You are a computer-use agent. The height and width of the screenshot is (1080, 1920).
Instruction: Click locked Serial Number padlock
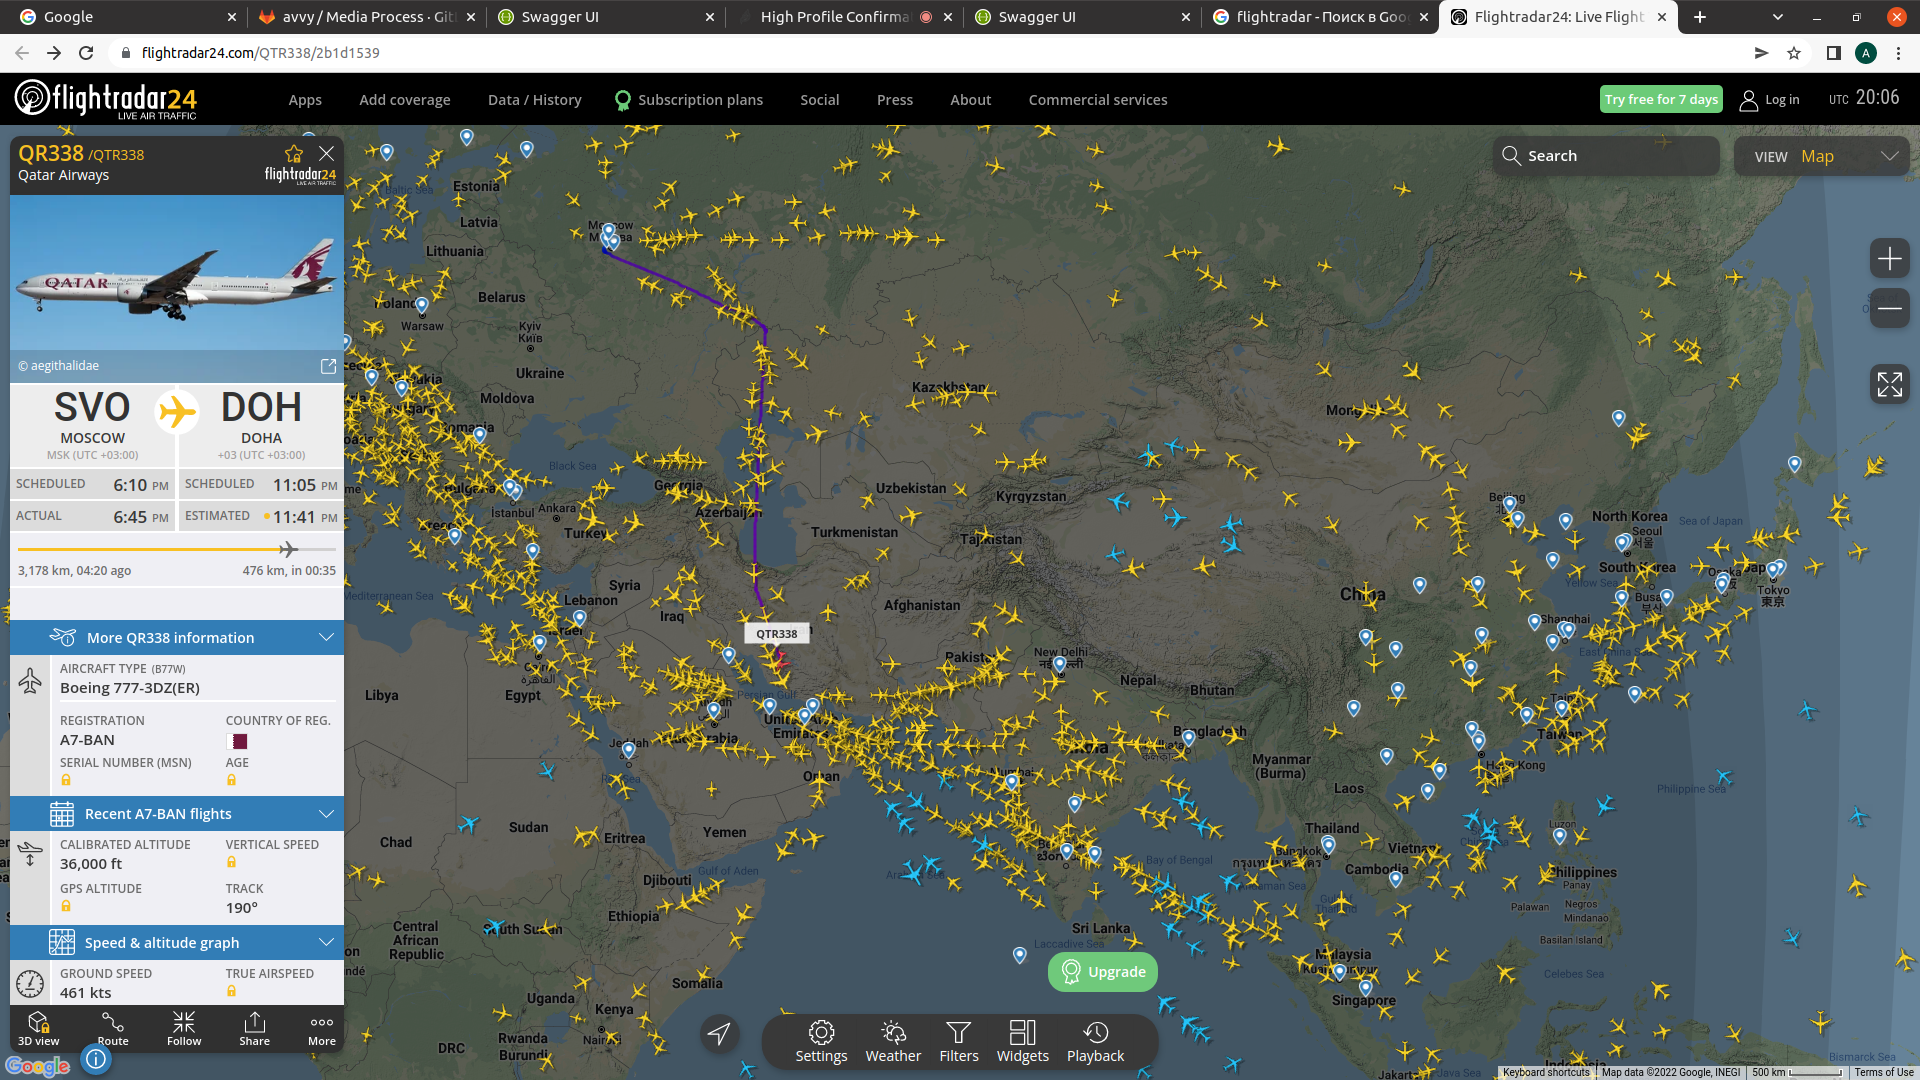point(65,780)
